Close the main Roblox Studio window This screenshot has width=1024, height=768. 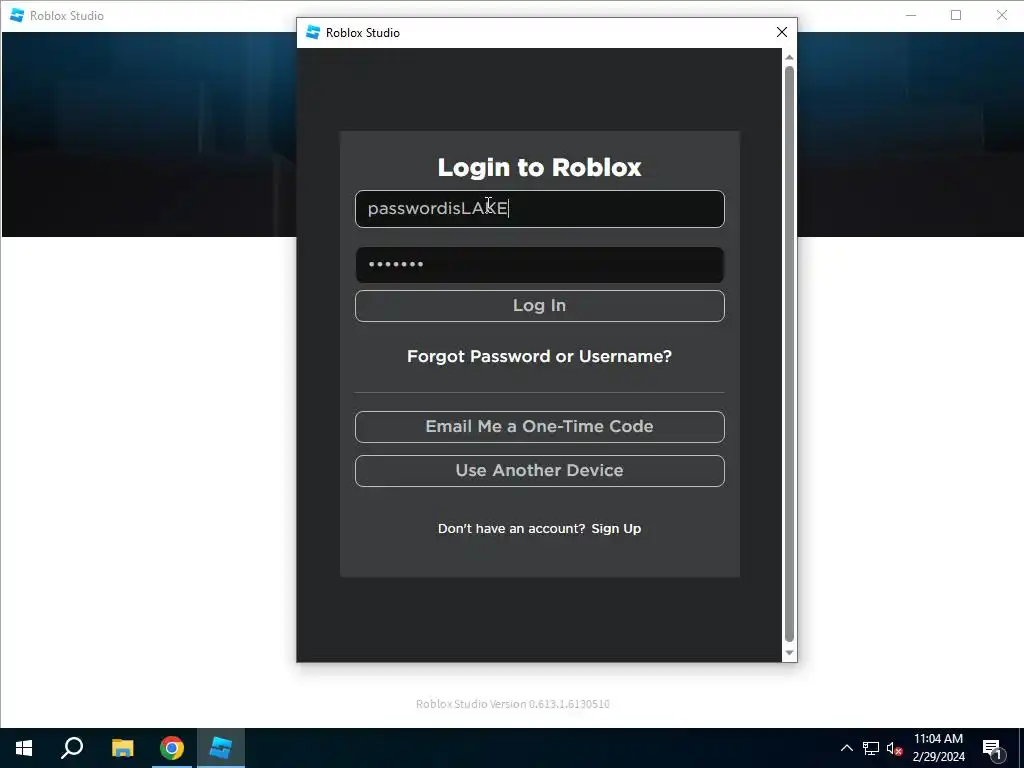[x=1002, y=15]
